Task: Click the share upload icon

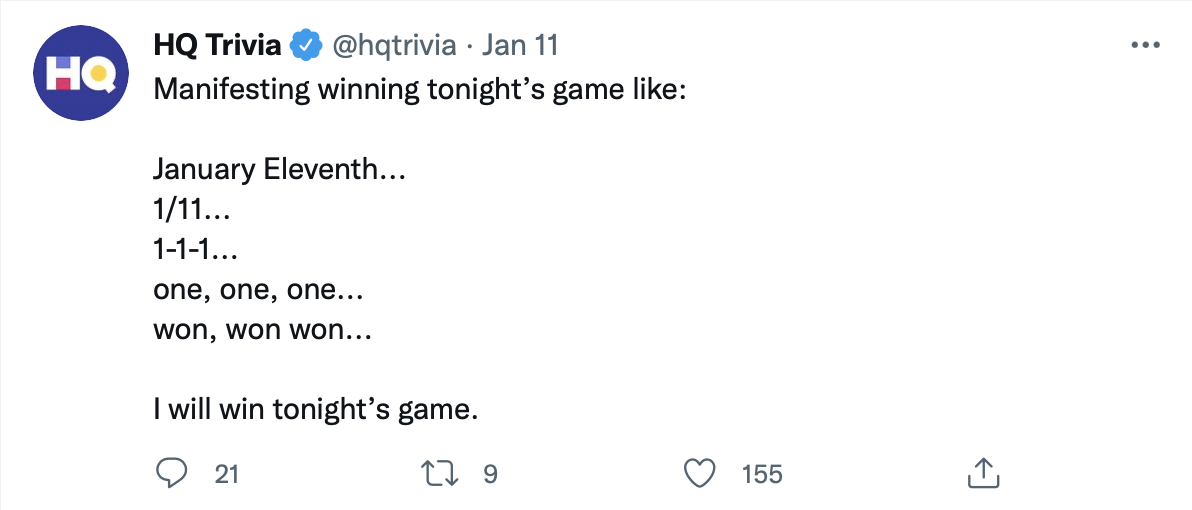Action: coord(982,473)
